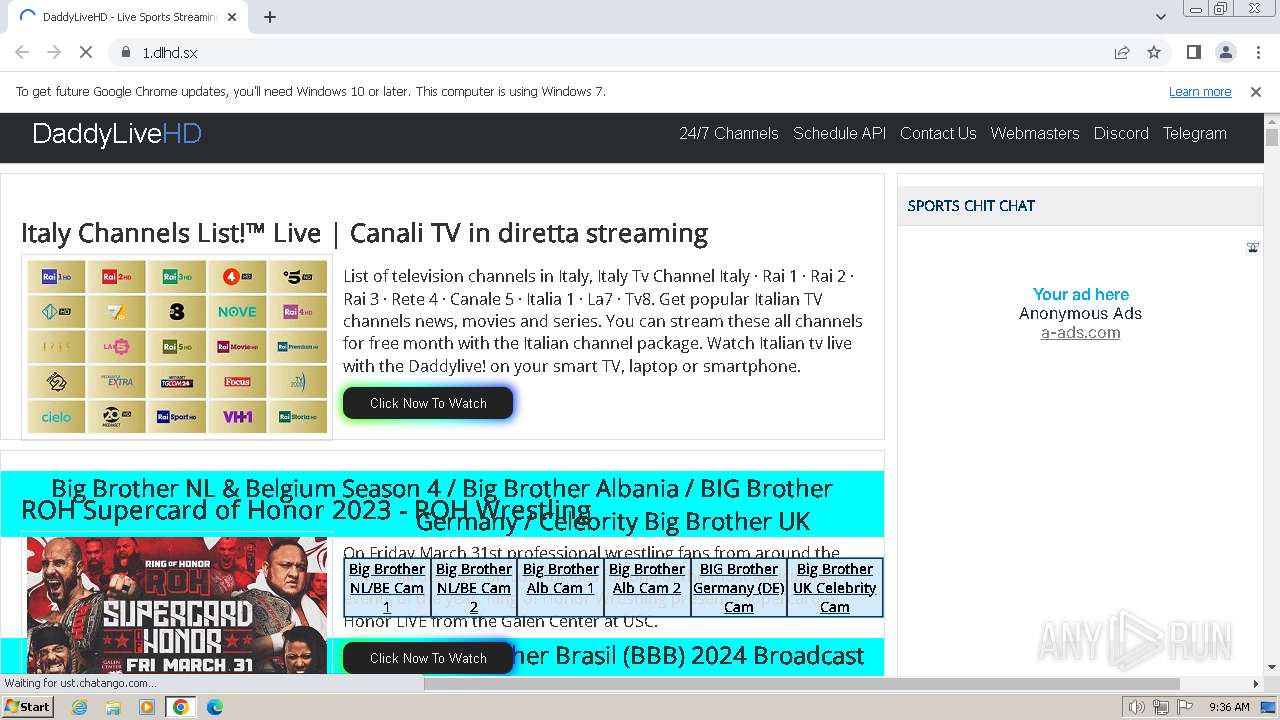Open Learn more about Chrome updates
The width and height of the screenshot is (1280, 720).
click(1200, 92)
